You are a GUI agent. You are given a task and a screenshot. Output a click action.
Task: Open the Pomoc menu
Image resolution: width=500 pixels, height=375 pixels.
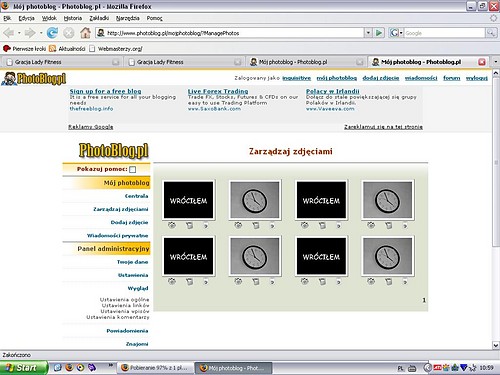tap(154, 18)
